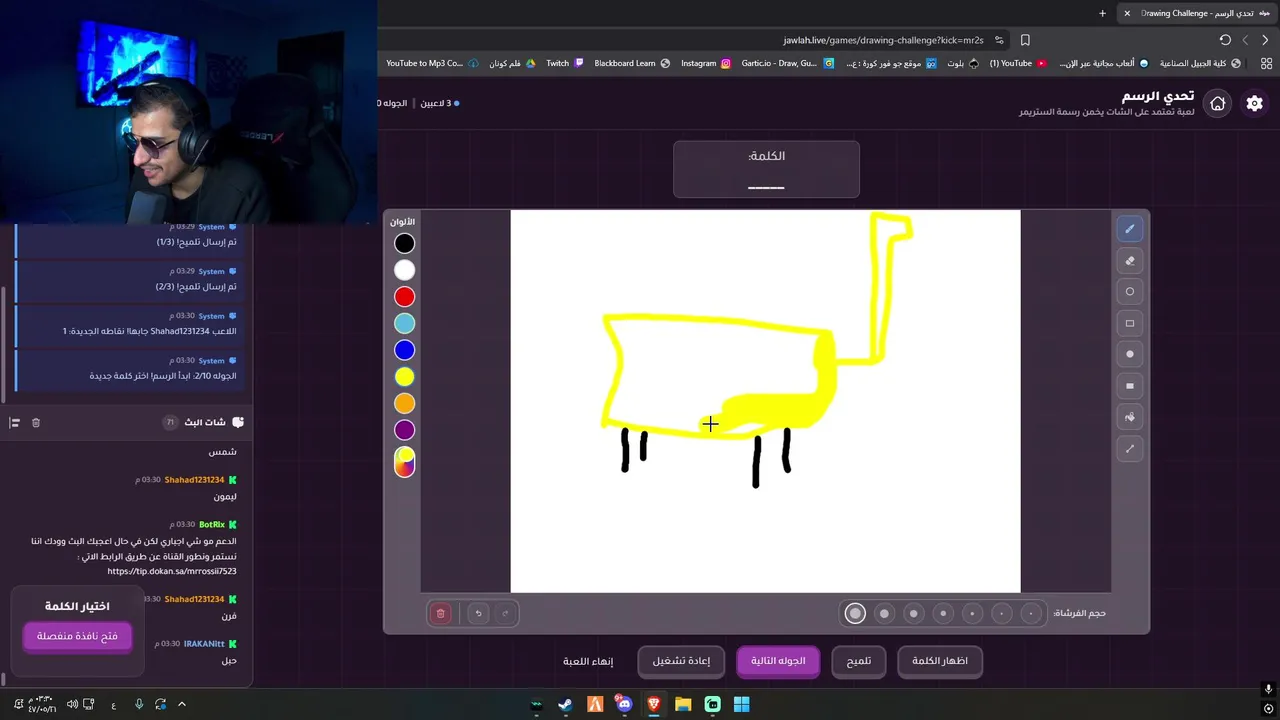Pick the purple color swatch

pos(404,430)
